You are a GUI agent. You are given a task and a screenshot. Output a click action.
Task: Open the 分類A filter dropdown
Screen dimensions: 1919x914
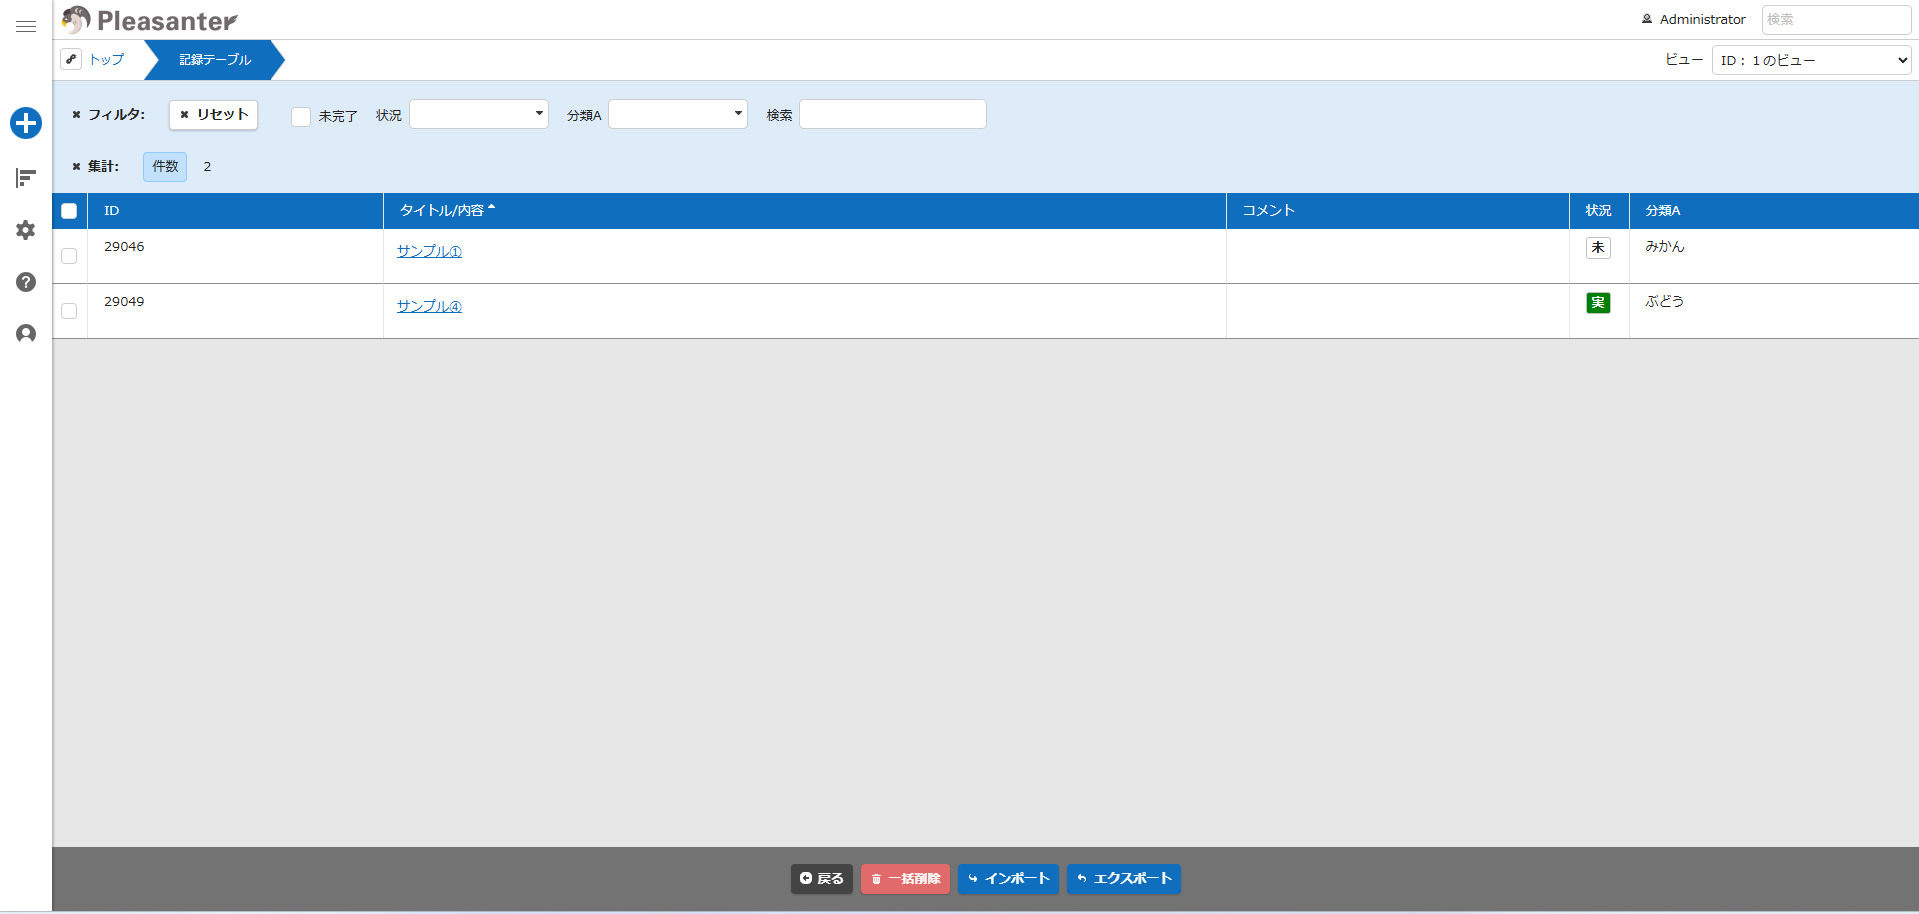[678, 114]
